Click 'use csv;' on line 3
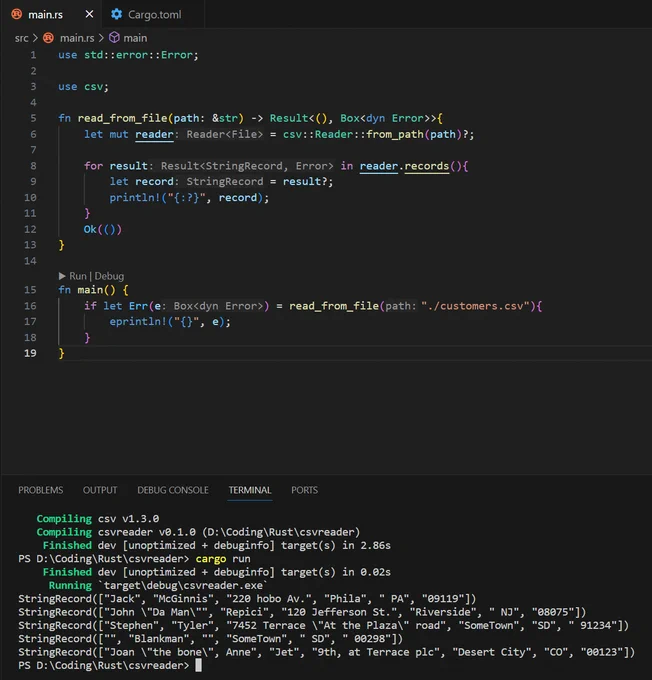Screen dimensions: 652x680 (x=83, y=87)
